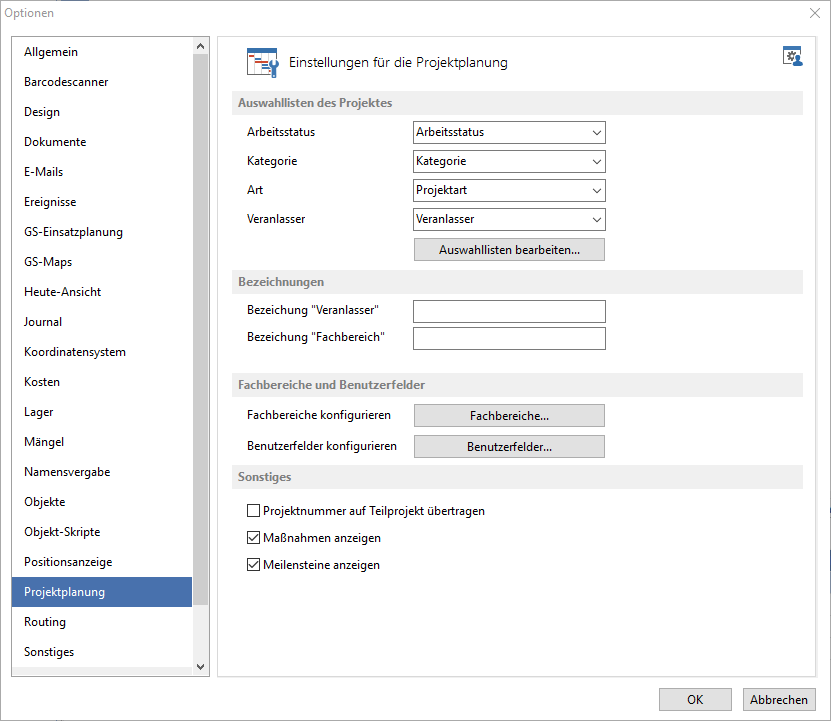Open Koordinatensystem settings
831x721 pixels.
point(102,352)
